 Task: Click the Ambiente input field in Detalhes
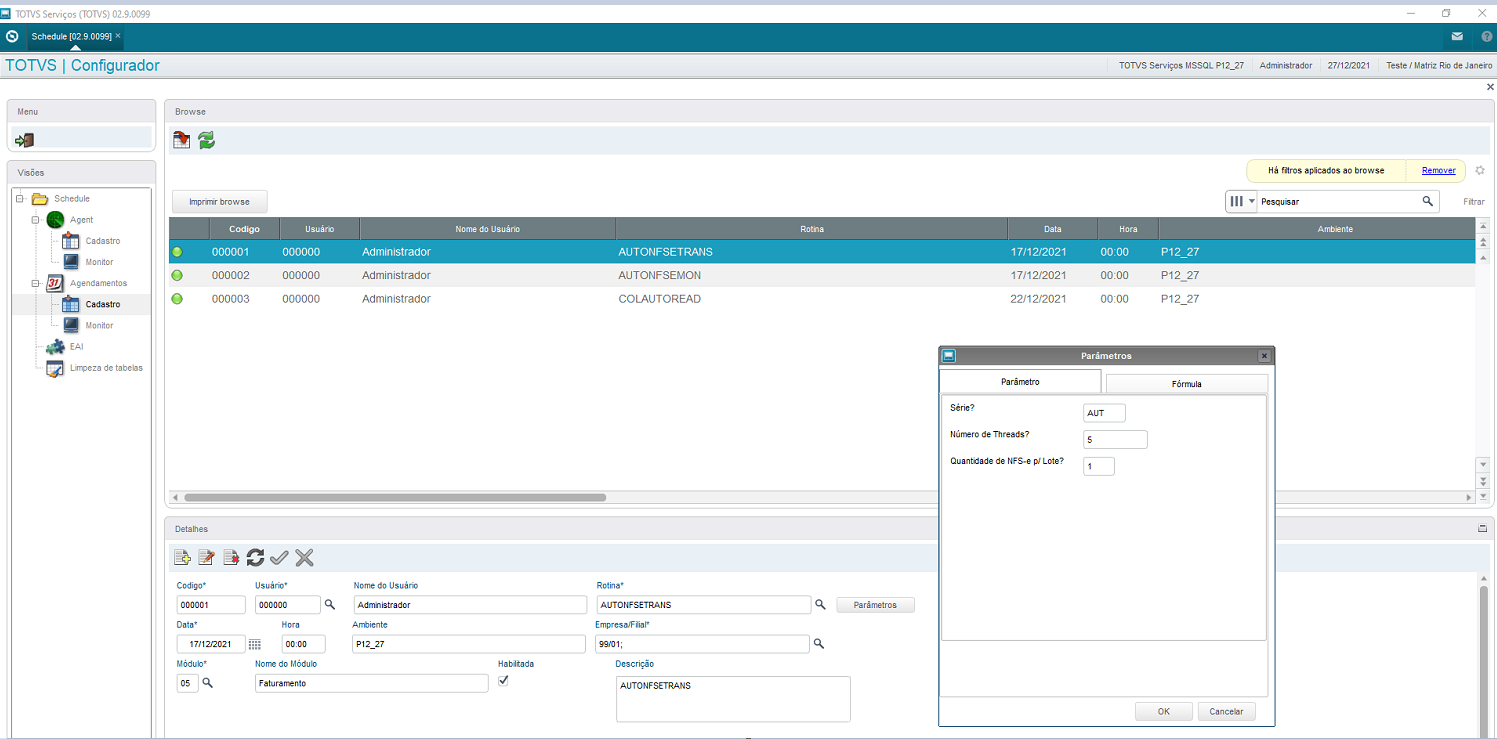[x=469, y=644]
